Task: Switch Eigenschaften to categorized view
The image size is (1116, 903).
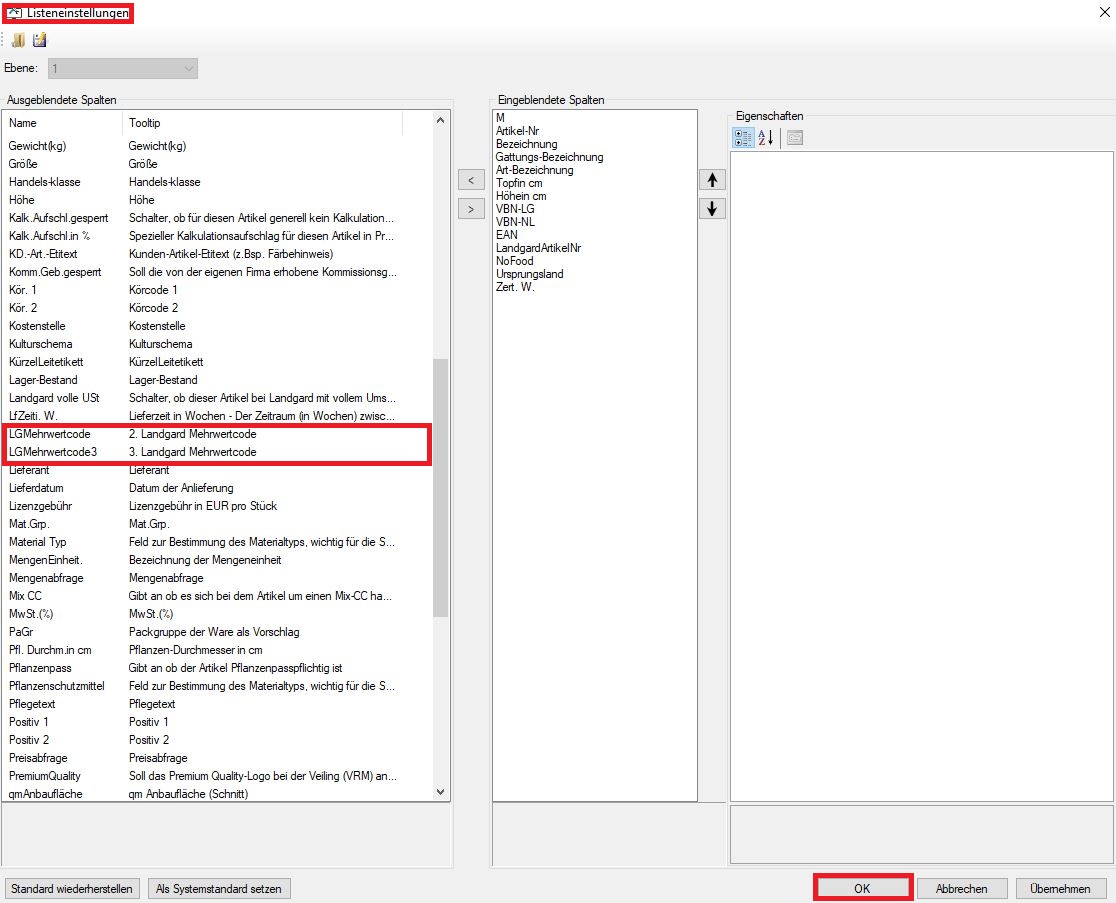Action: (x=743, y=138)
